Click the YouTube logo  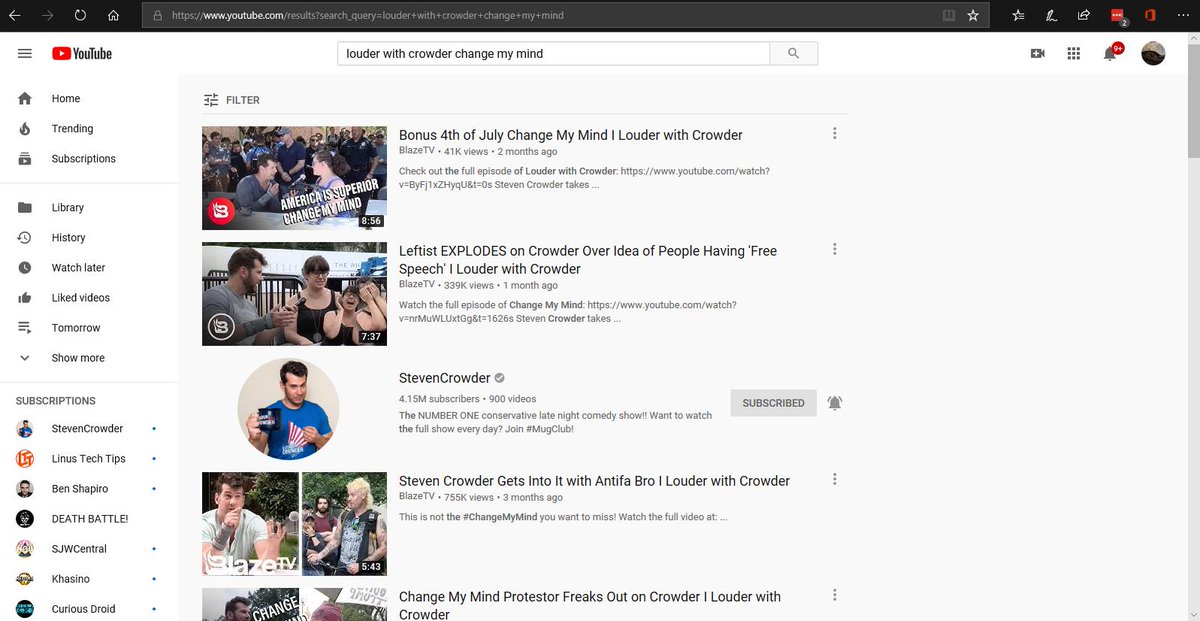coord(82,53)
